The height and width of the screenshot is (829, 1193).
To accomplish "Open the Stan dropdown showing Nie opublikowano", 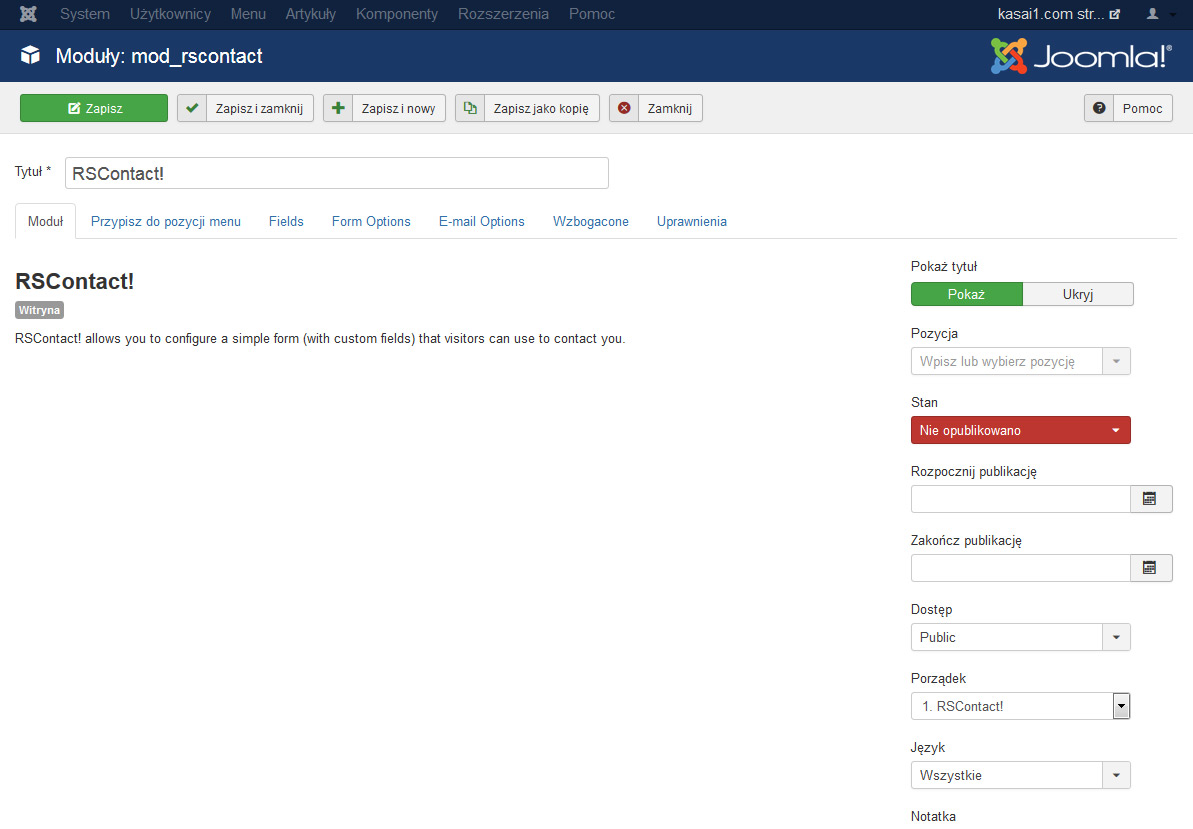I will (x=1020, y=430).
